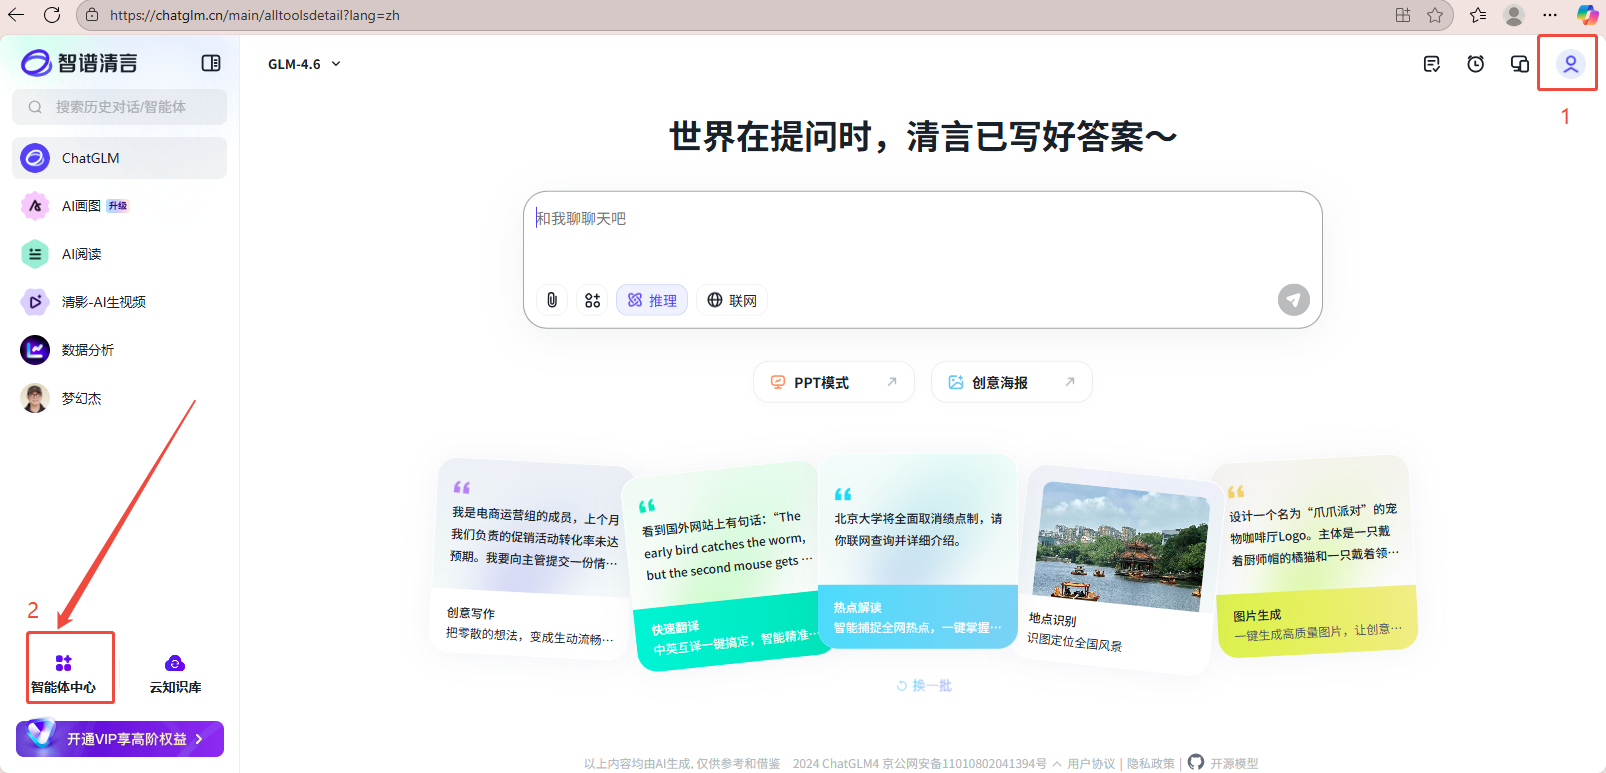Open AI阅读 in the sidebar
The height and width of the screenshot is (773, 1606).
coord(119,254)
